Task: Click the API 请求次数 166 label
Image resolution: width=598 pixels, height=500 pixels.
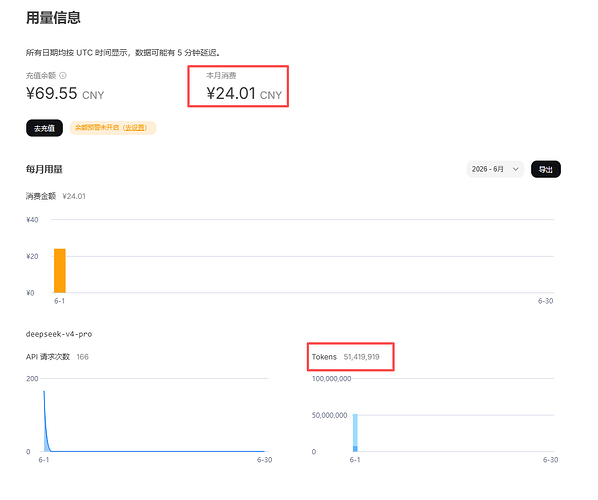Action: [x=57, y=357]
